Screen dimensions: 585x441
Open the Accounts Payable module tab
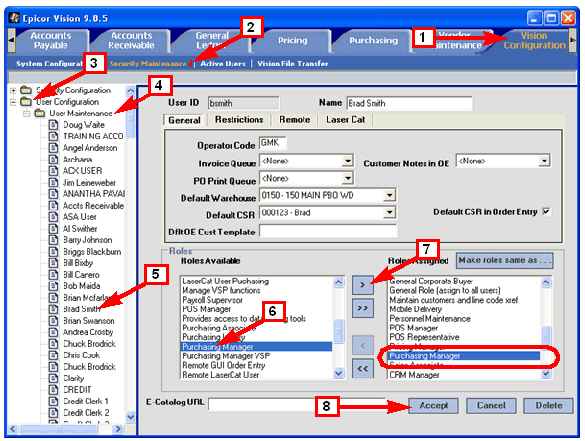tap(51, 40)
